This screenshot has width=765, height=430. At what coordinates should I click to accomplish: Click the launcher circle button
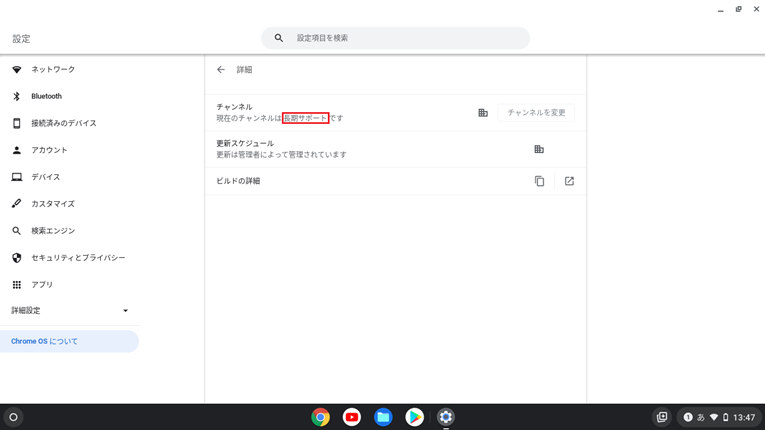13,417
